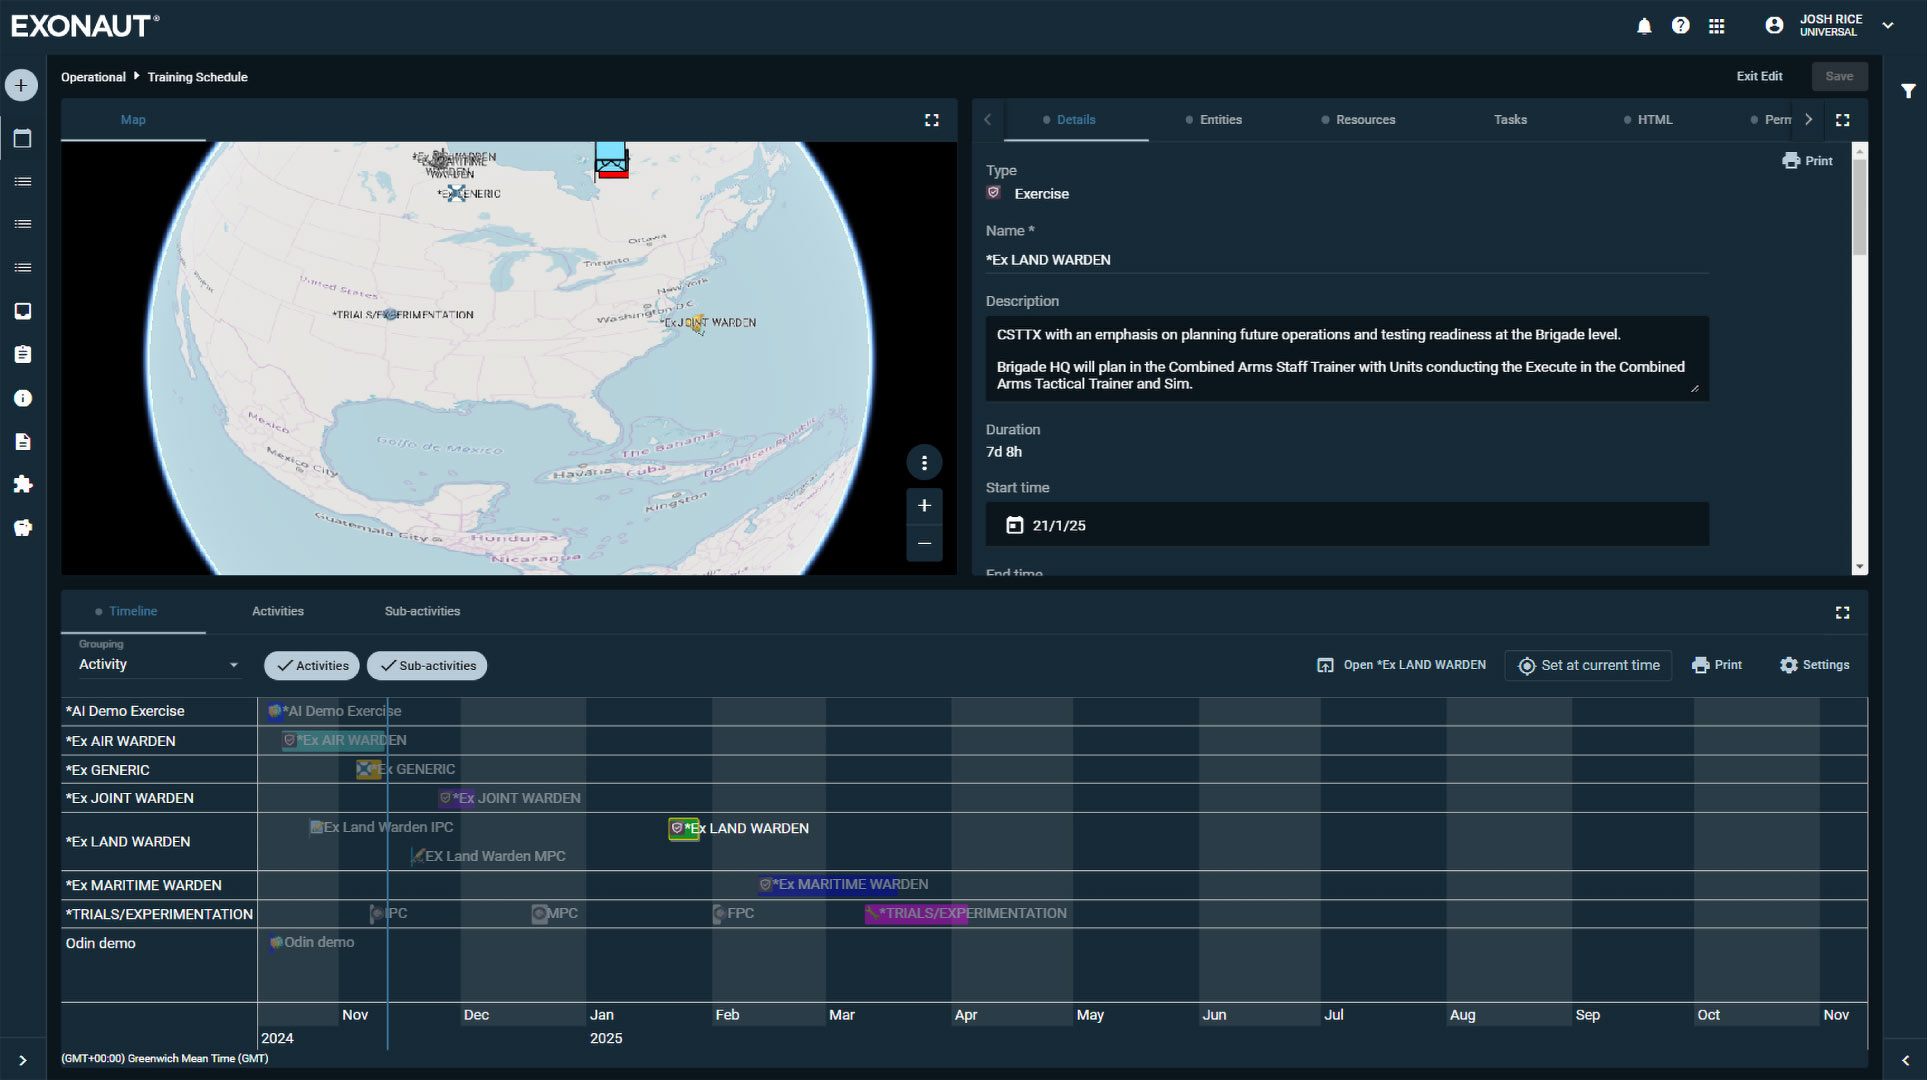Viewport: 1927px width, 1080px height.
Task: Expand the Josh Rice user menu
Action: coord(1887,26)
